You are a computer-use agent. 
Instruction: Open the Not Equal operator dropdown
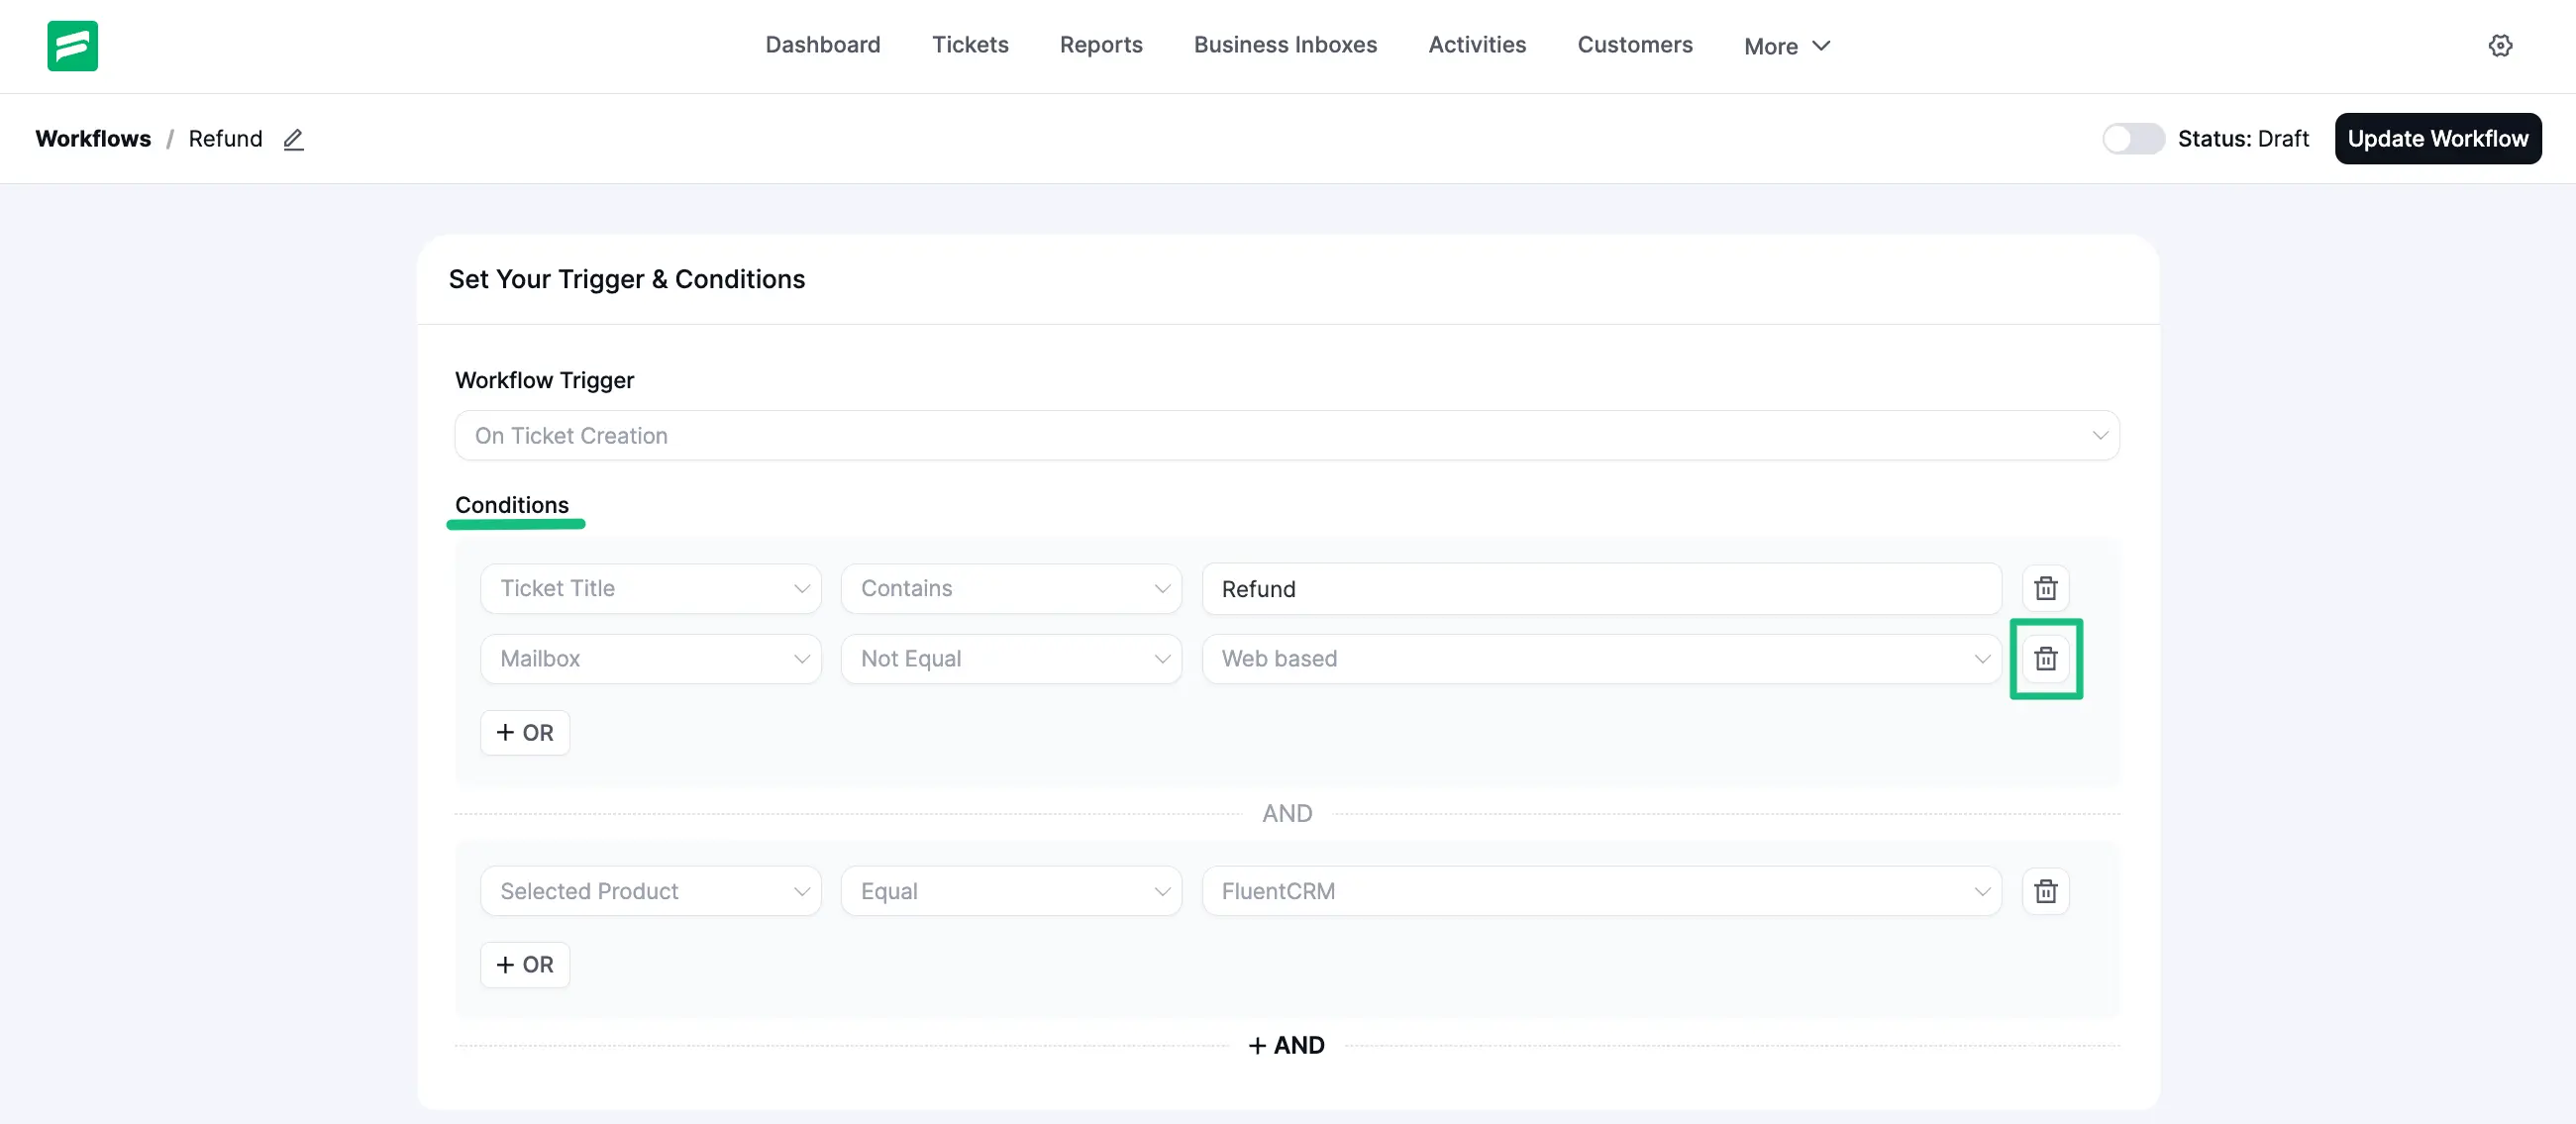click(1010, 659)
